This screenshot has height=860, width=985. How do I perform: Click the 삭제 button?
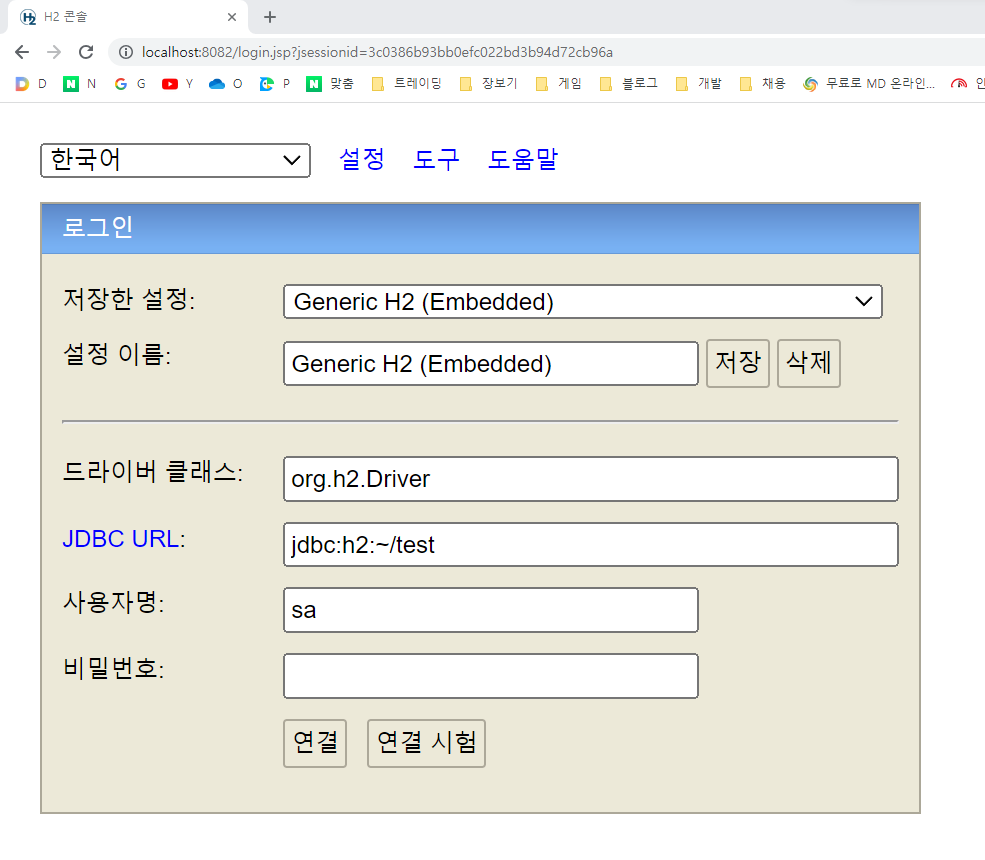(x=808, y=363)
